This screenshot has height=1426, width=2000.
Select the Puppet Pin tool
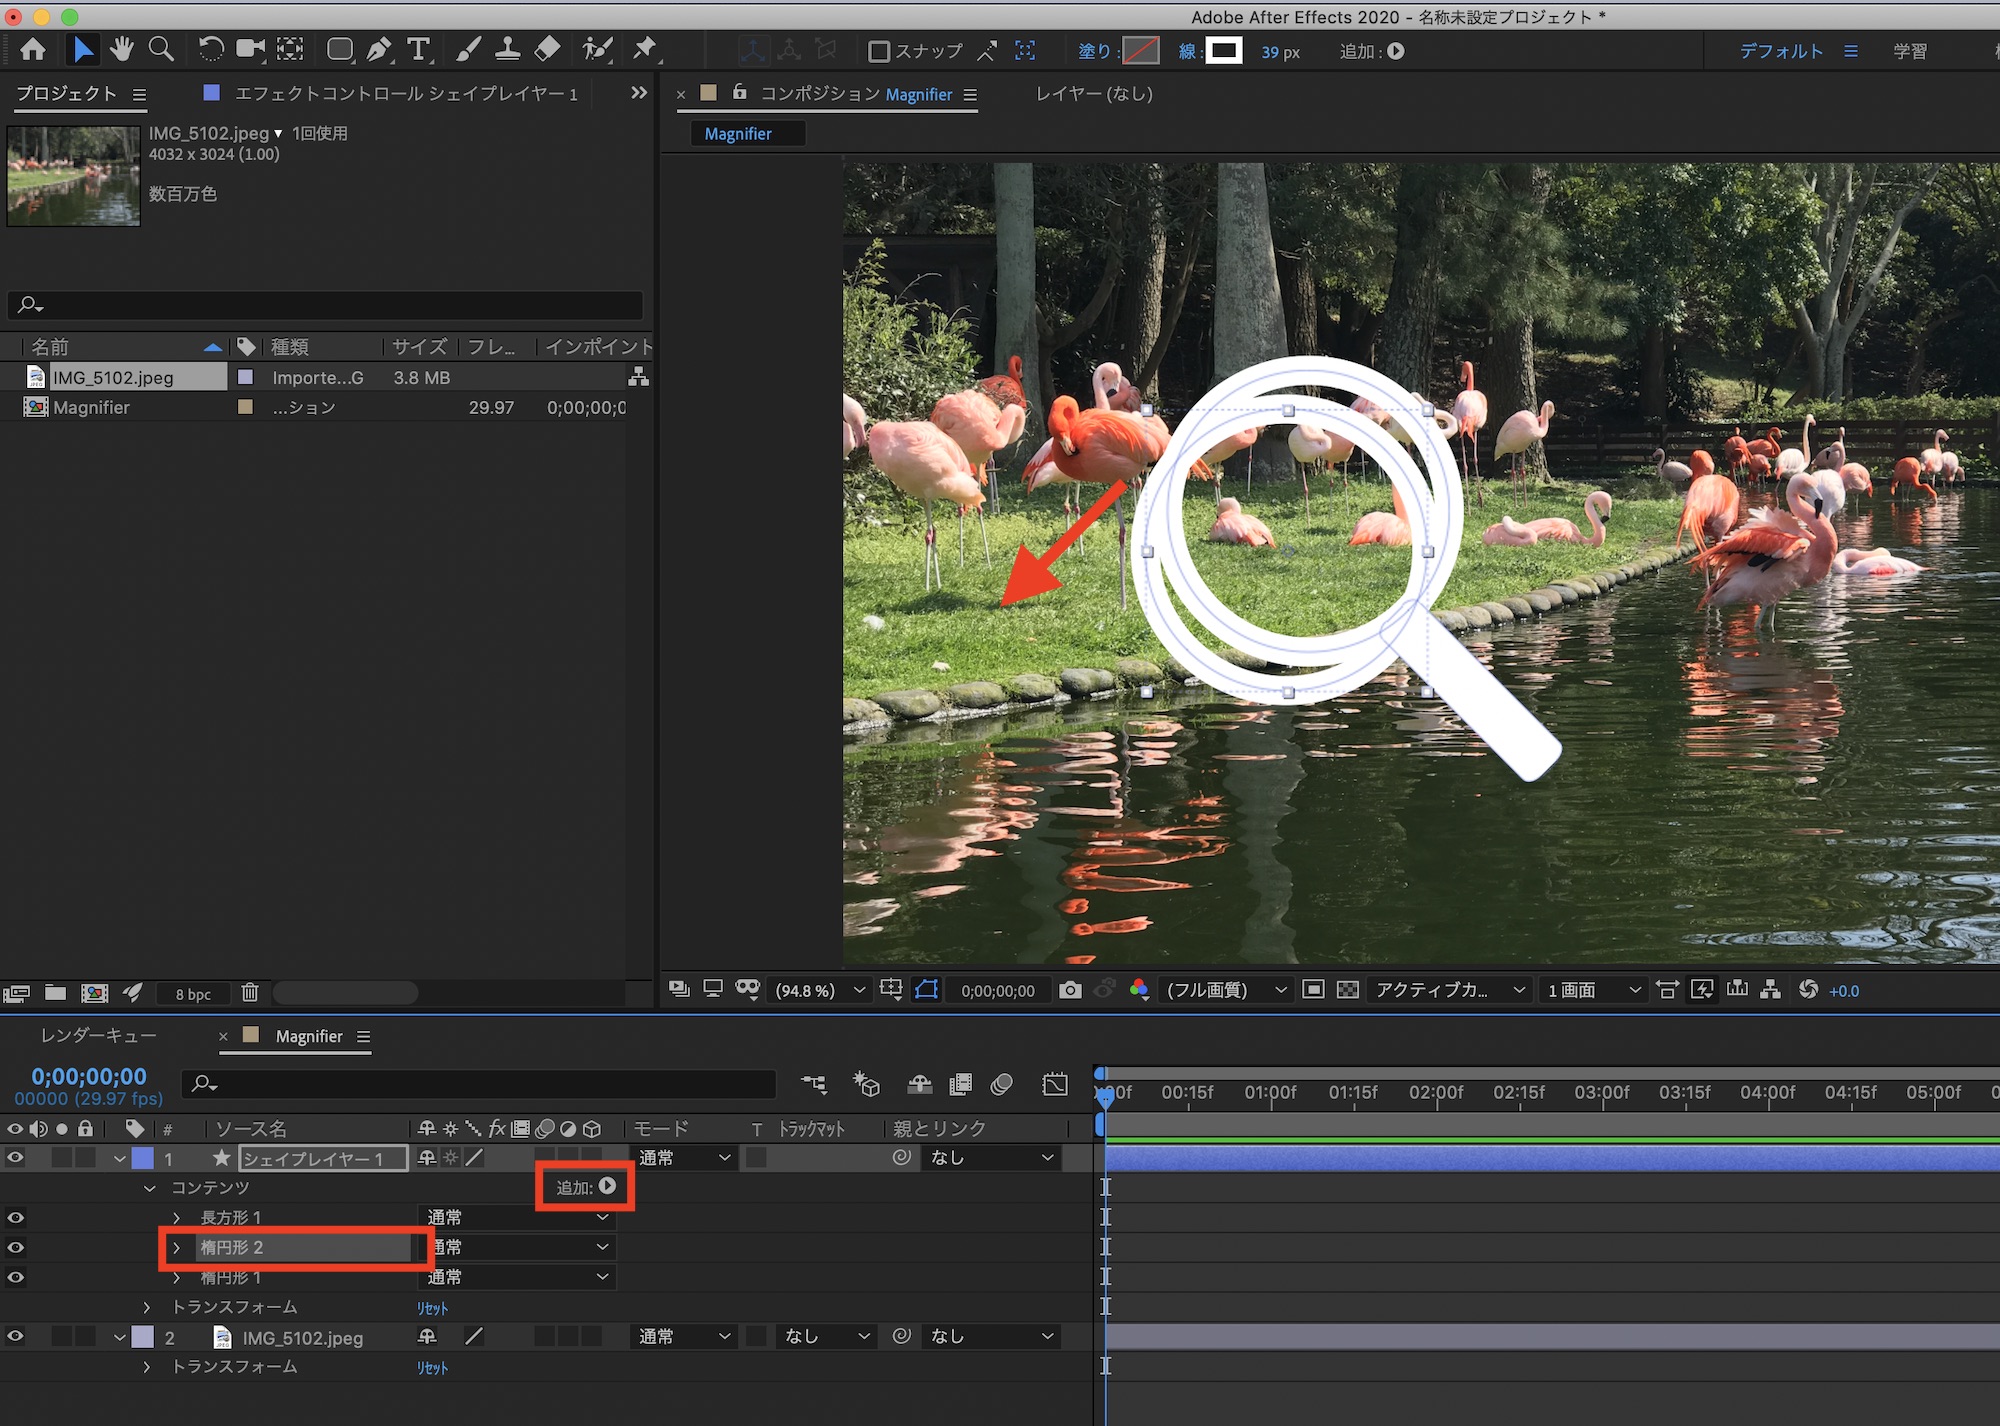645,49
